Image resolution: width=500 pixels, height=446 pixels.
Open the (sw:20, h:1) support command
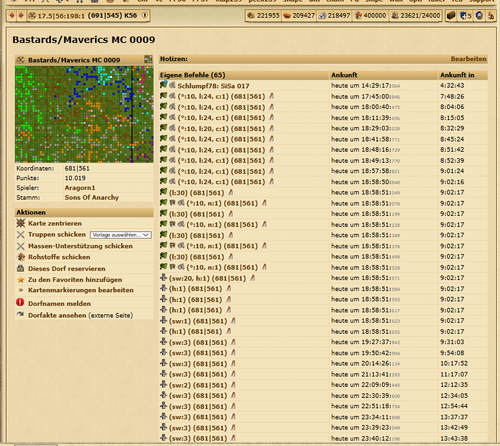(x=208, y=278)
